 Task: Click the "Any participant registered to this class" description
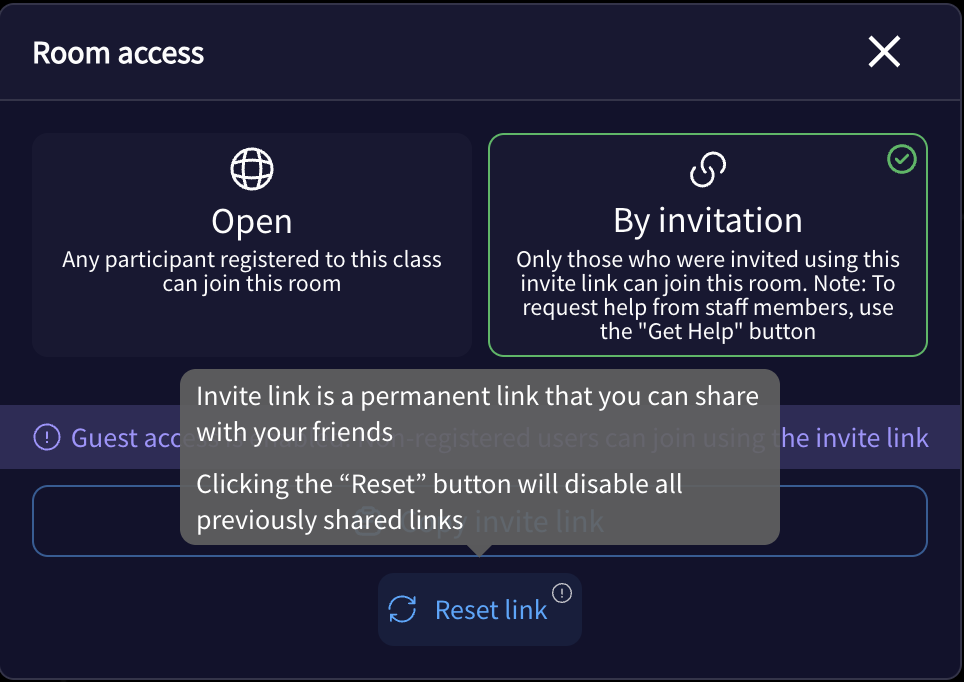(x=252, y=271)
